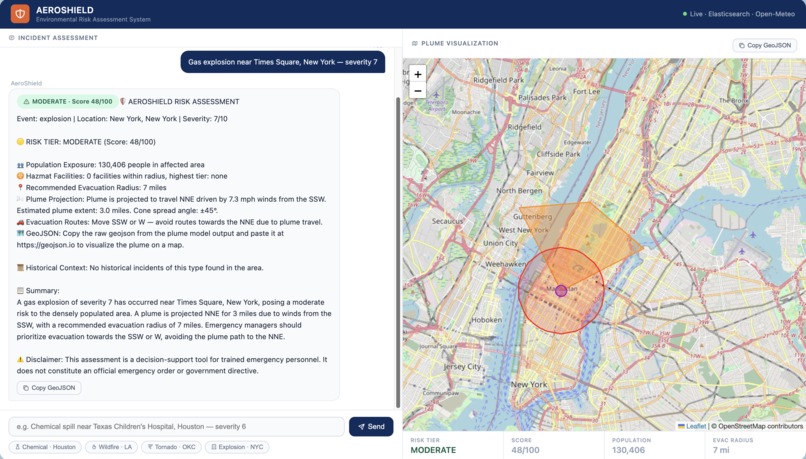Open the OpenStreetMap contributors link
The height and width of the screenshot is (459, 806).
pos(760,426)
